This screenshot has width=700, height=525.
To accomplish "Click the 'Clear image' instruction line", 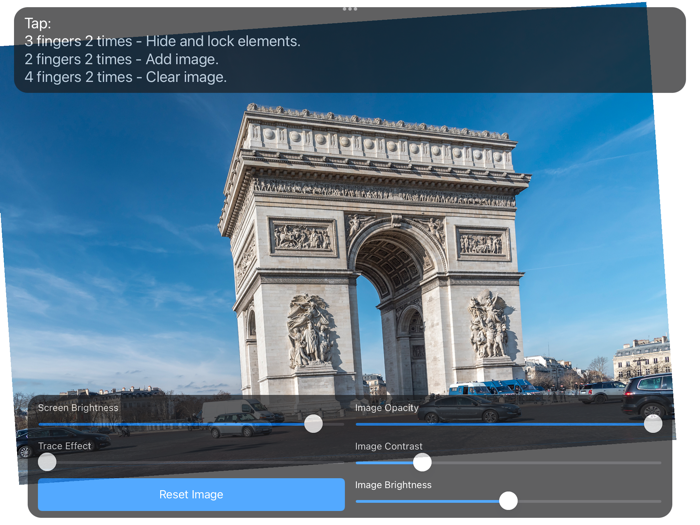I will (125, 77).
